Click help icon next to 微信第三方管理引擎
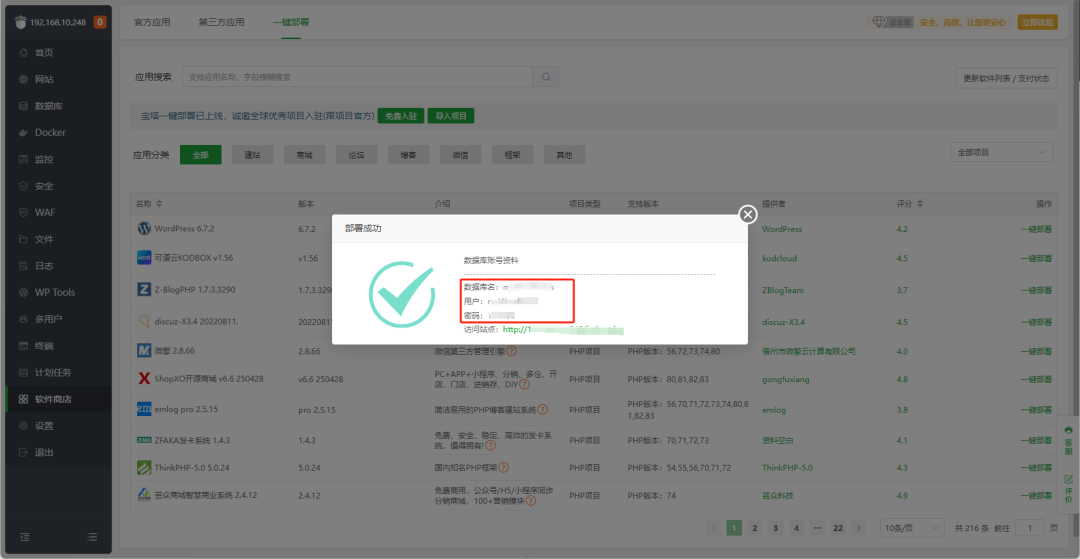The height and width of the screenshot is (559, 1080). point(512,351)
